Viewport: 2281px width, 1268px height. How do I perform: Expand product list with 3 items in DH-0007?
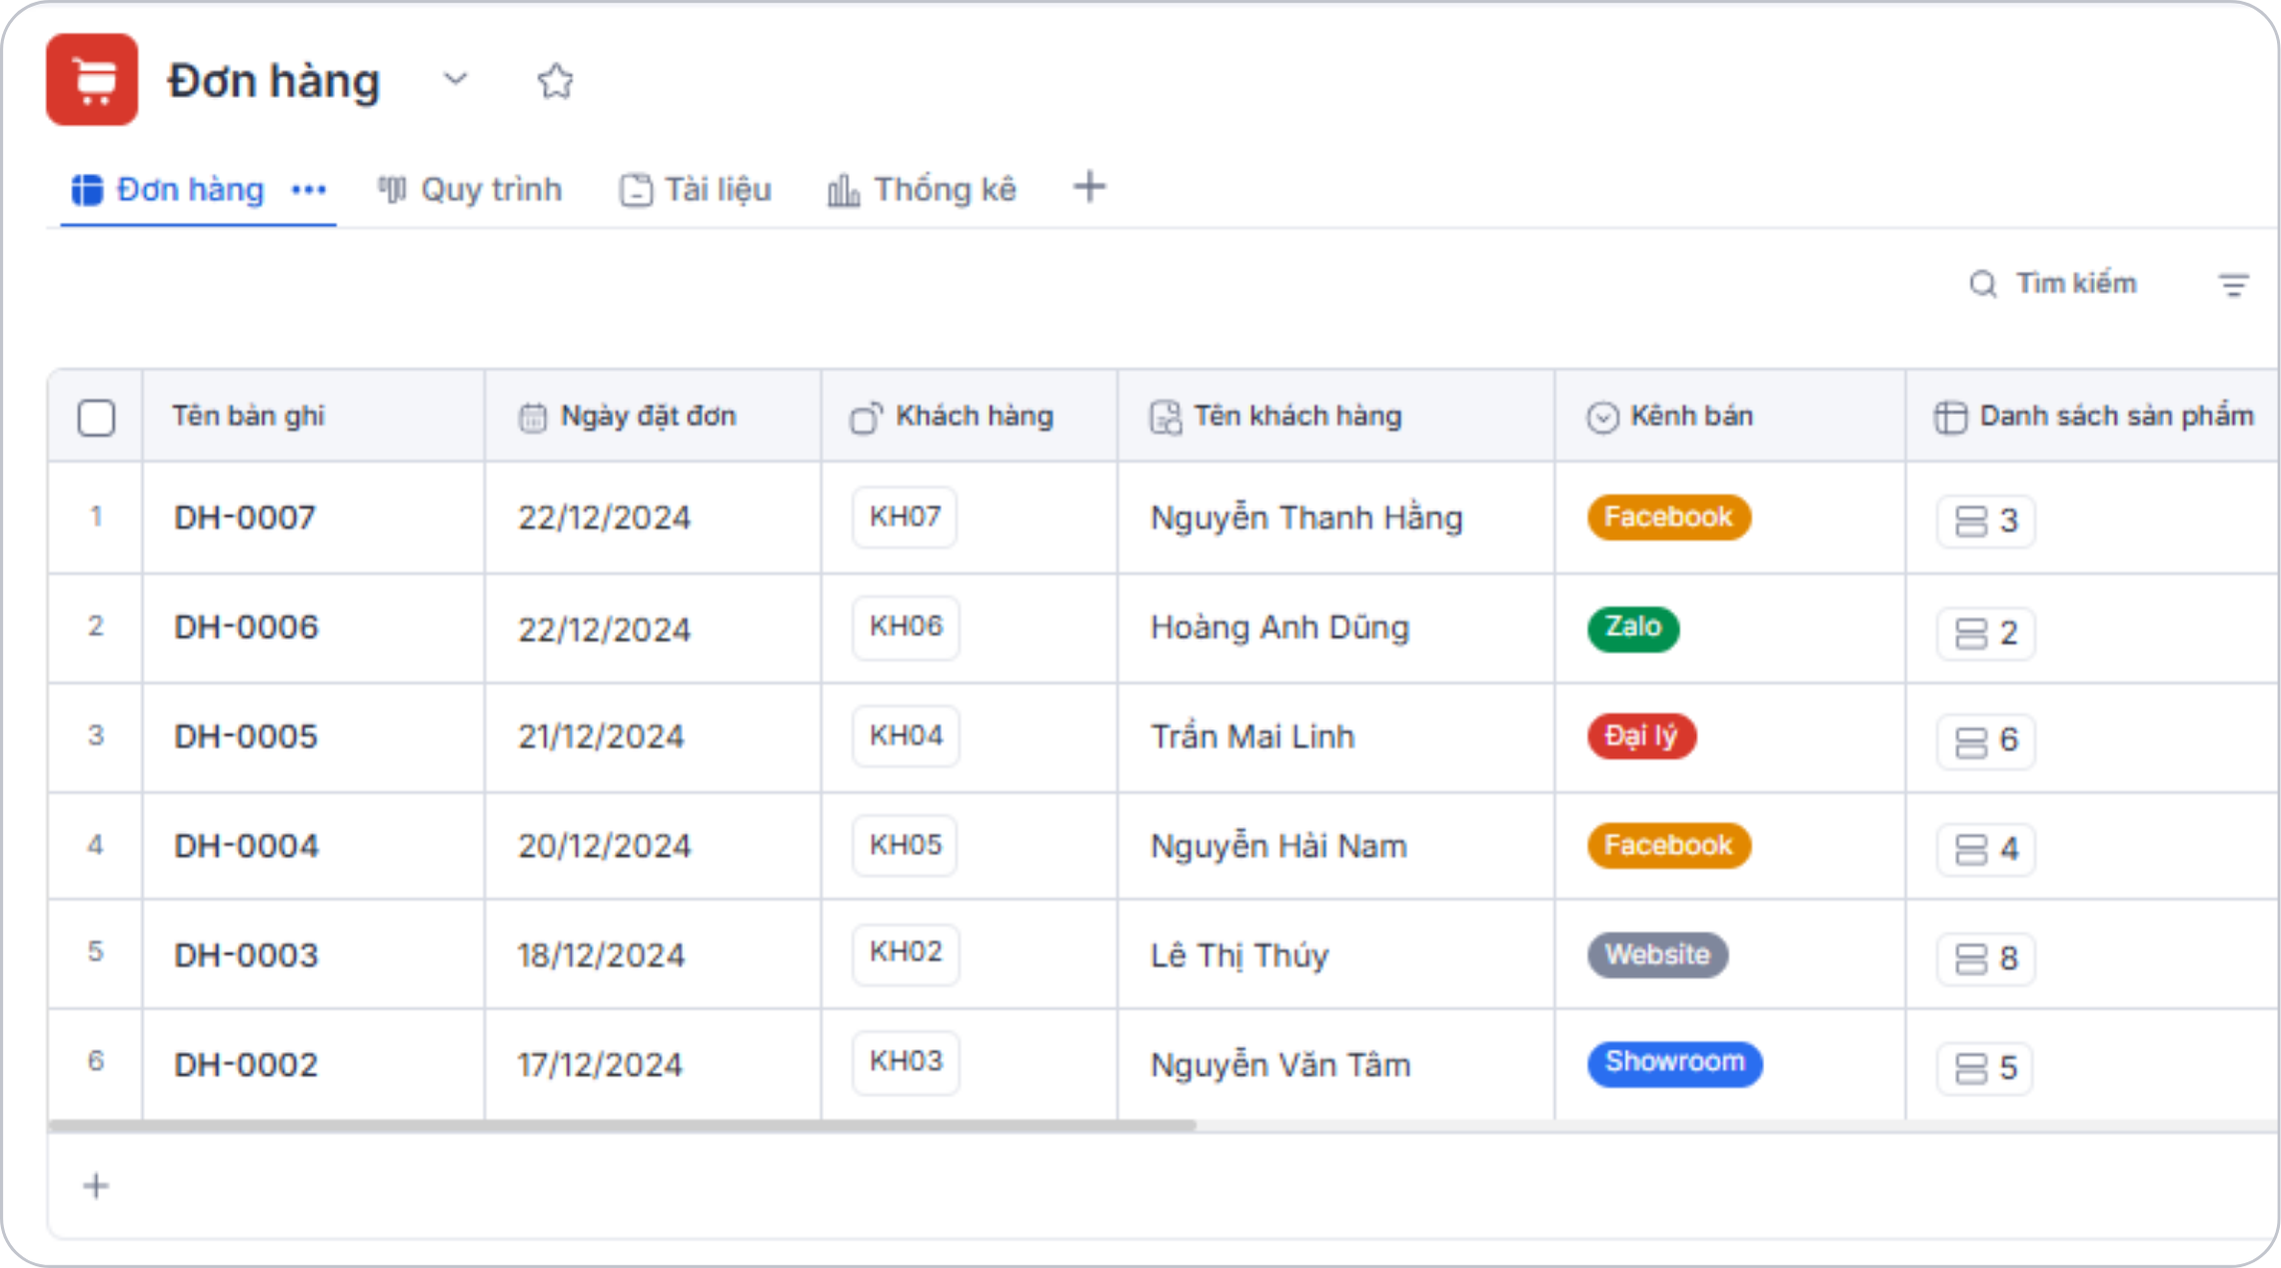tap(1986, 521)
